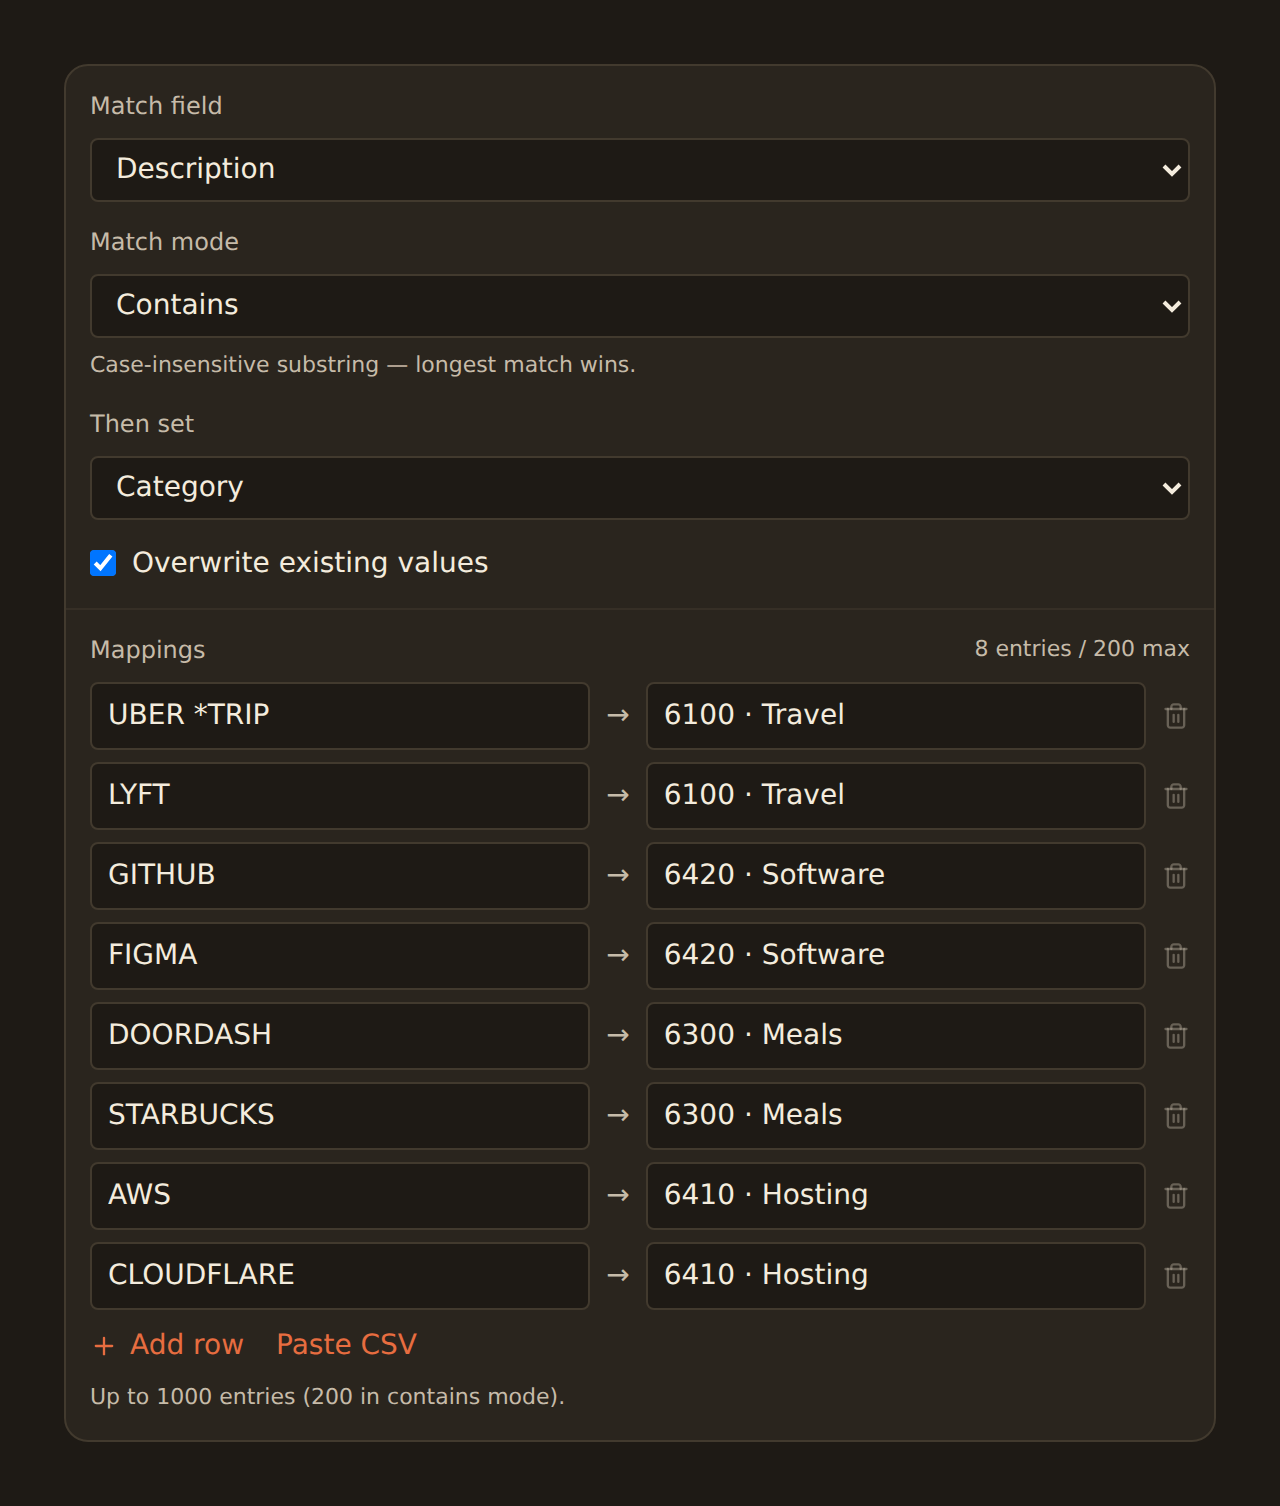
Task: Remove the GITHUB mapping with trash icon
Action: [x=1176, y=876]
